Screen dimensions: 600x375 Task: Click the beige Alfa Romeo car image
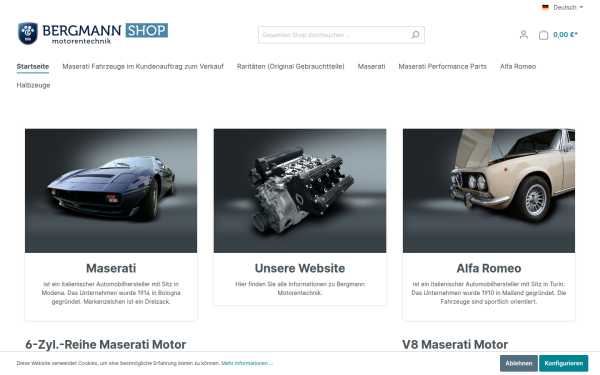click(x=489, y=191)
